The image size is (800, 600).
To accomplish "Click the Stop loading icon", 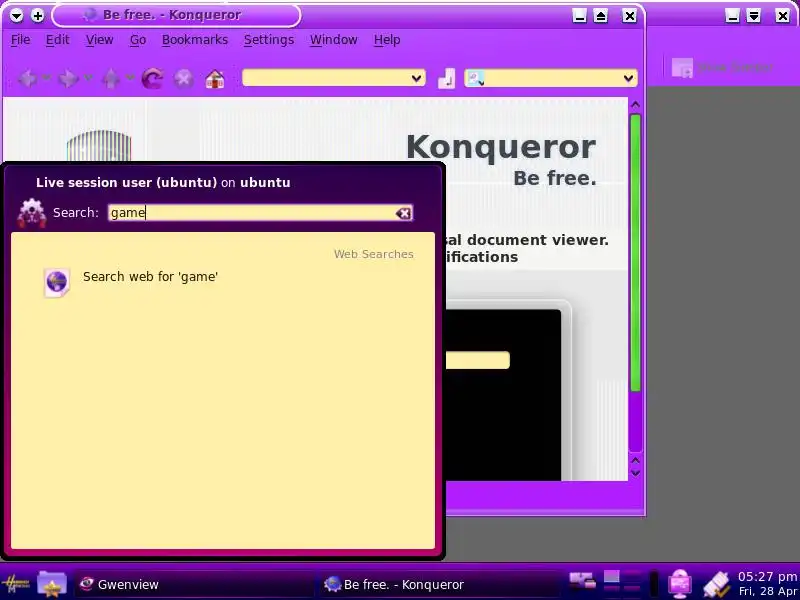I will [x=184, y=79].
